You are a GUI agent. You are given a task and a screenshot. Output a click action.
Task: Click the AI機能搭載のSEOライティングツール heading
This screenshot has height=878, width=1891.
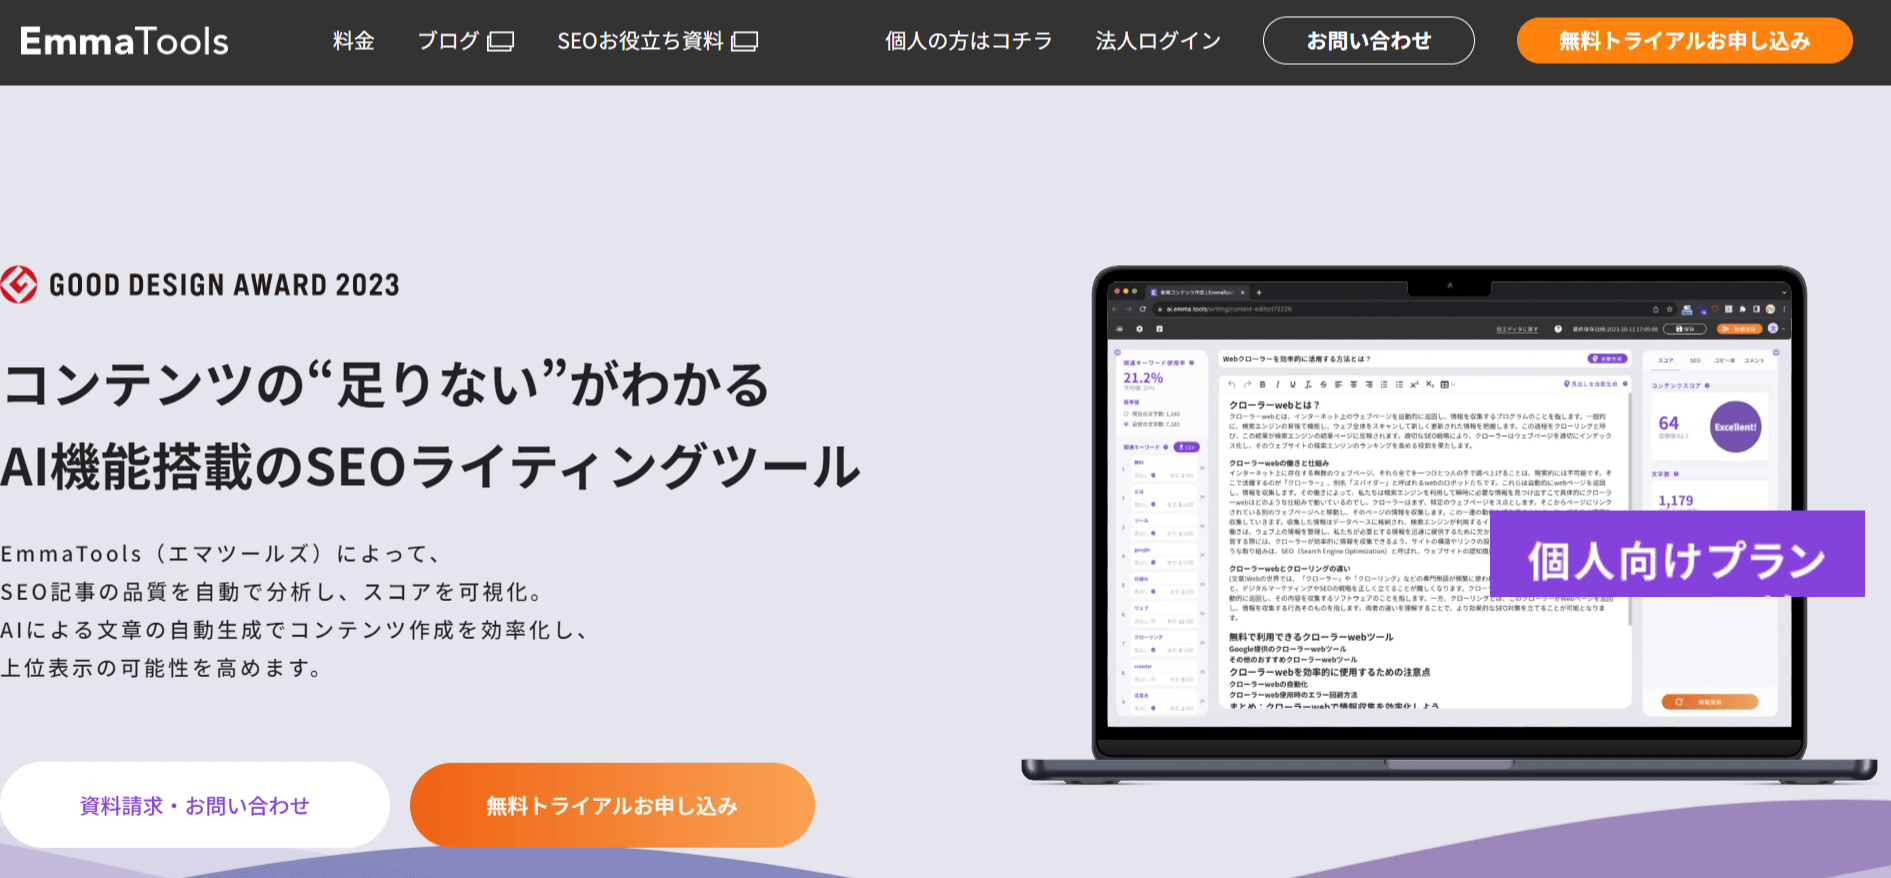click(430, 467)
